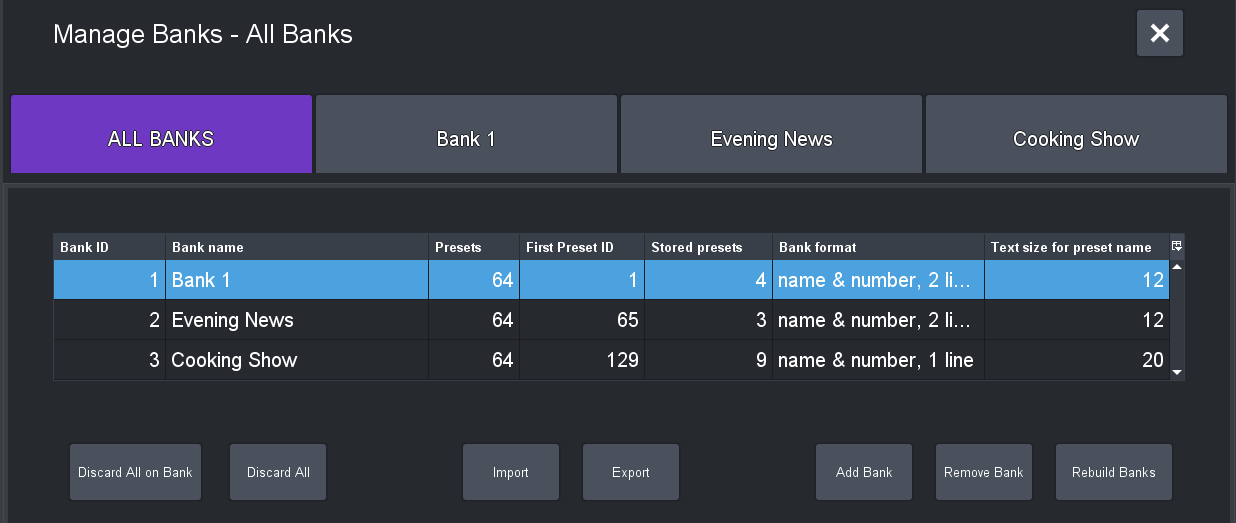Click stored presets value 3 for Evening News
The width and height of the screenshot is (1236, 523).
pos(709,320)
